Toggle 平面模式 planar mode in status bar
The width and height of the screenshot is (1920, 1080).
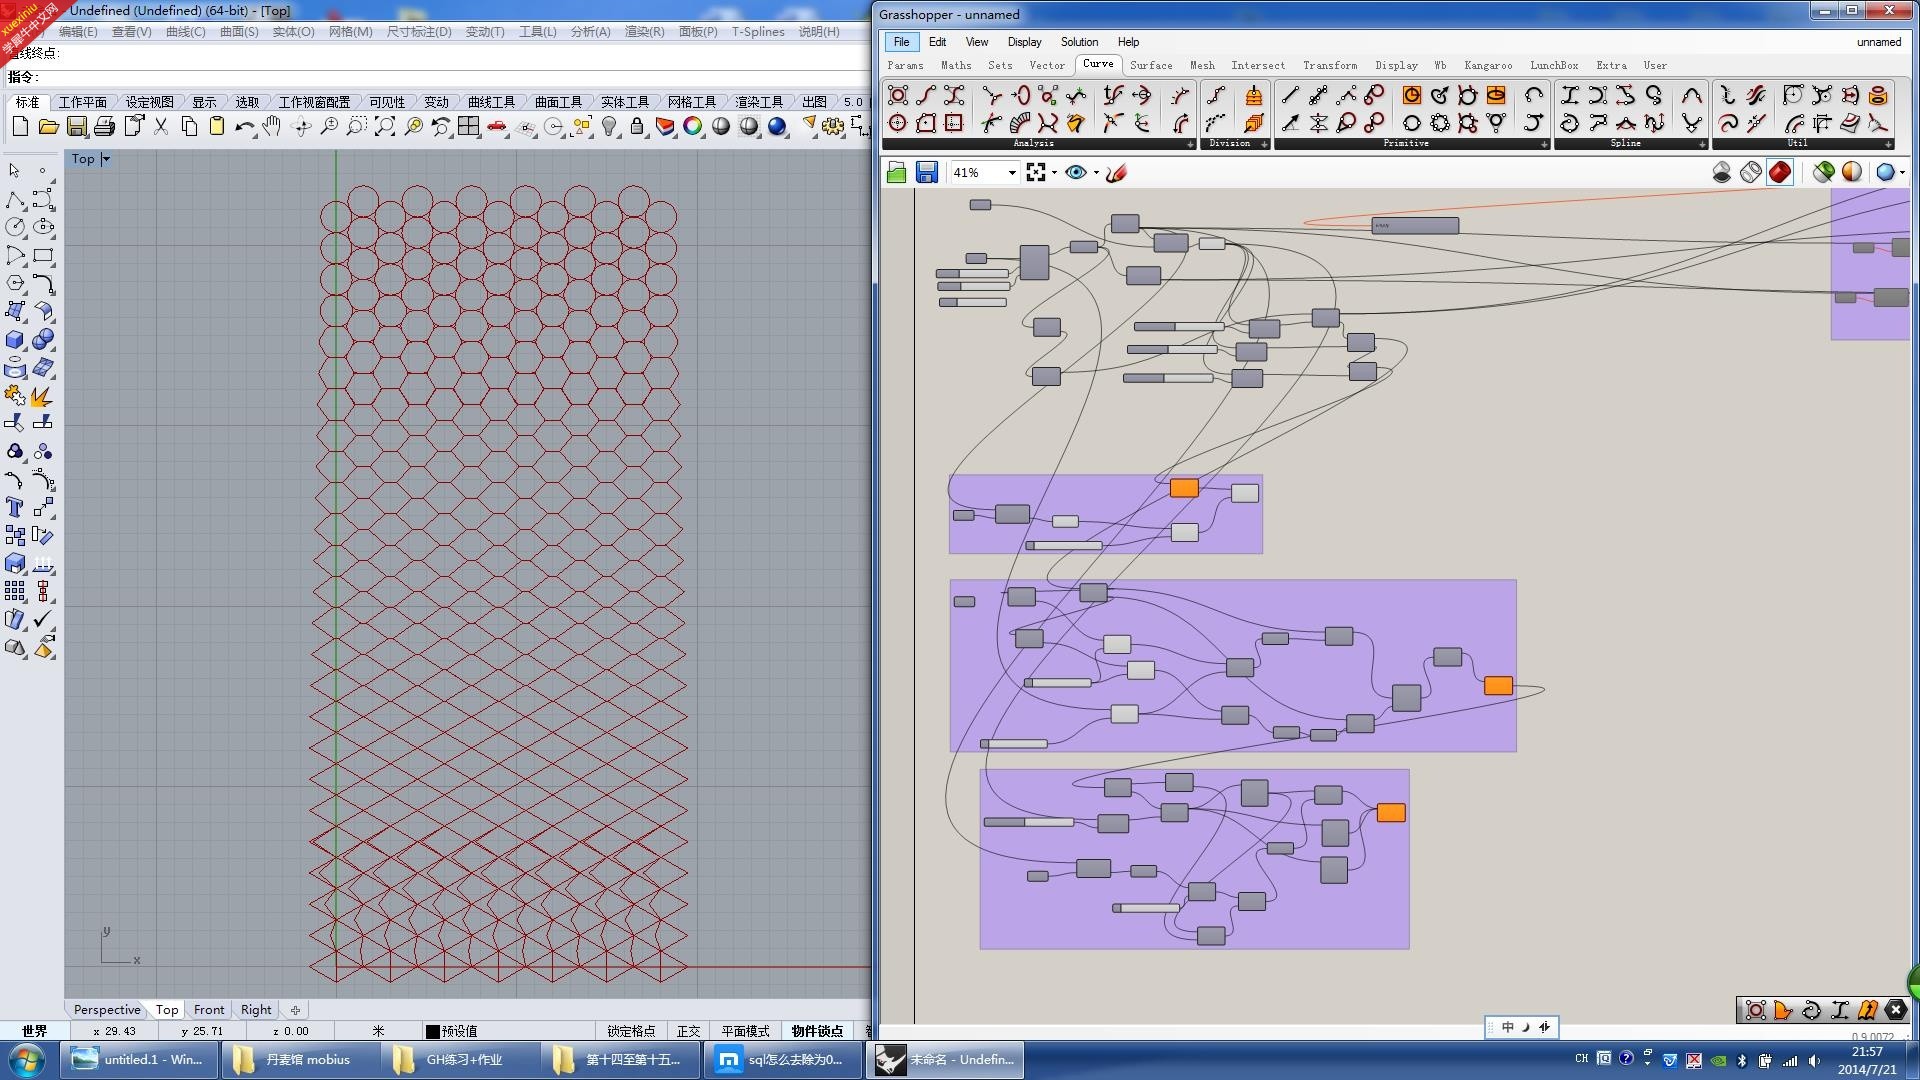click(745, 1031)
